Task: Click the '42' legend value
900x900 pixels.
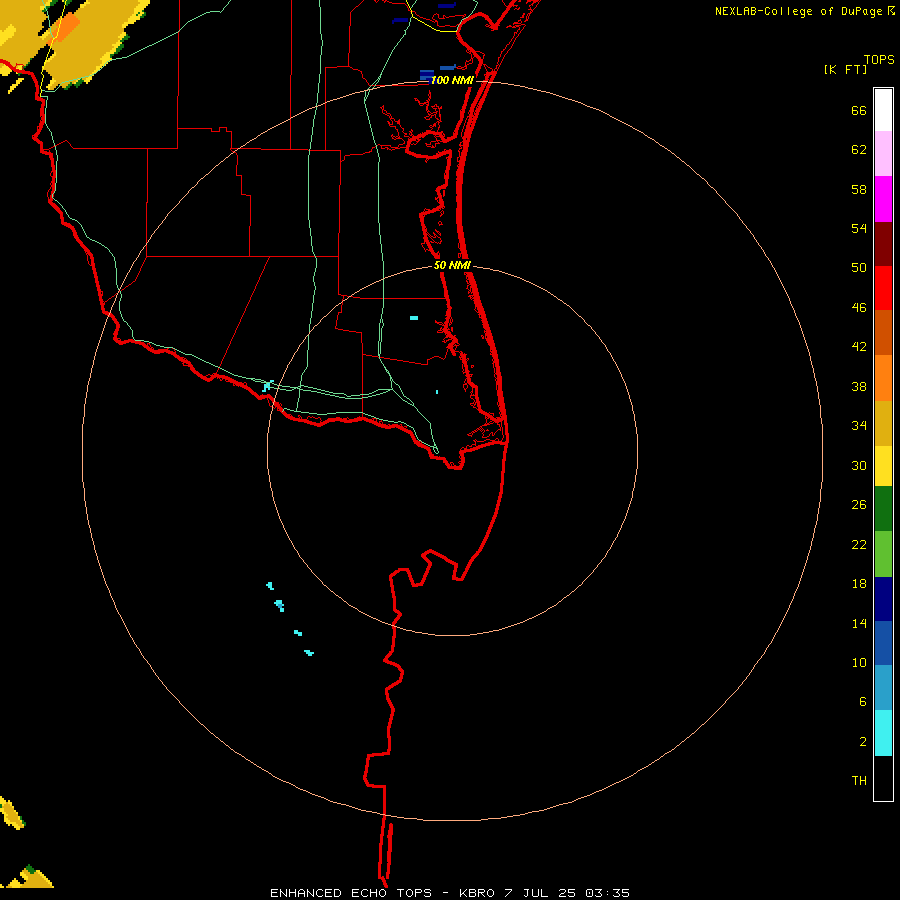Action: pyautogui.click(x=859, y=347)
